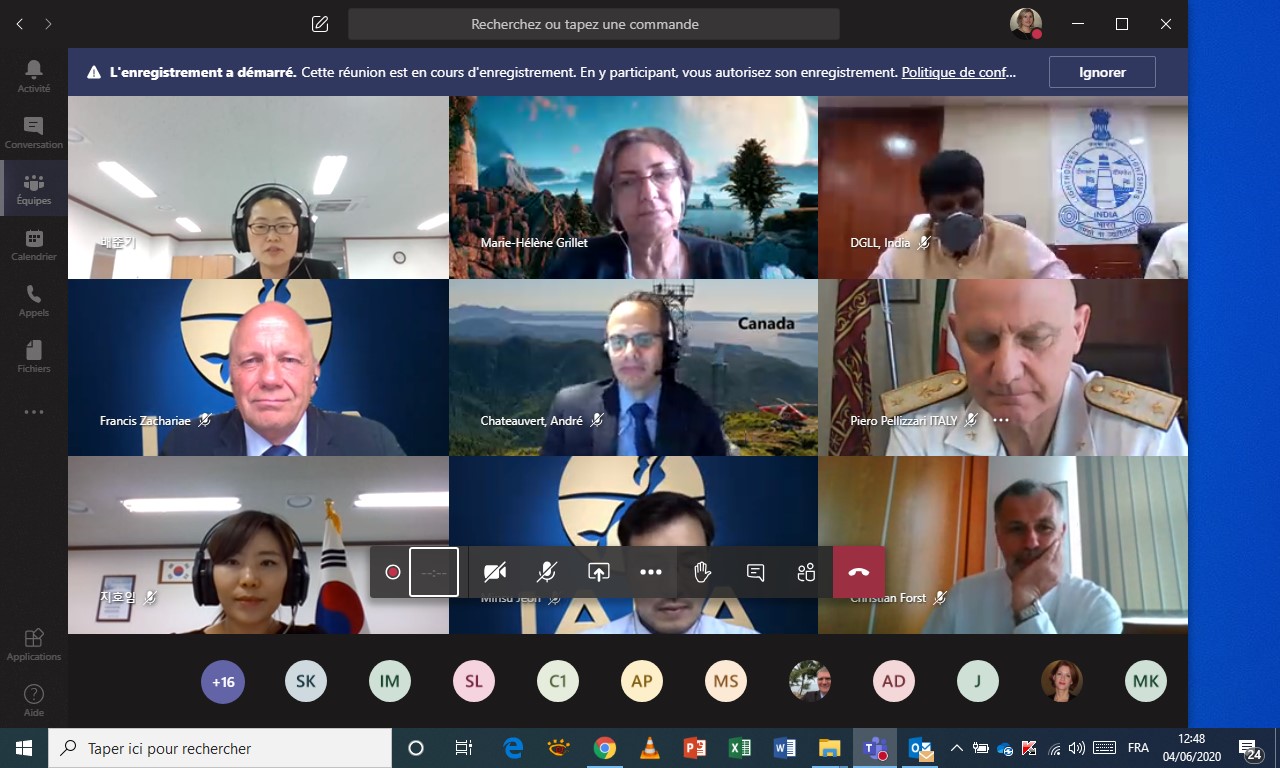Click the red recording indicator

pyautogui.click(x=393, y=572)
